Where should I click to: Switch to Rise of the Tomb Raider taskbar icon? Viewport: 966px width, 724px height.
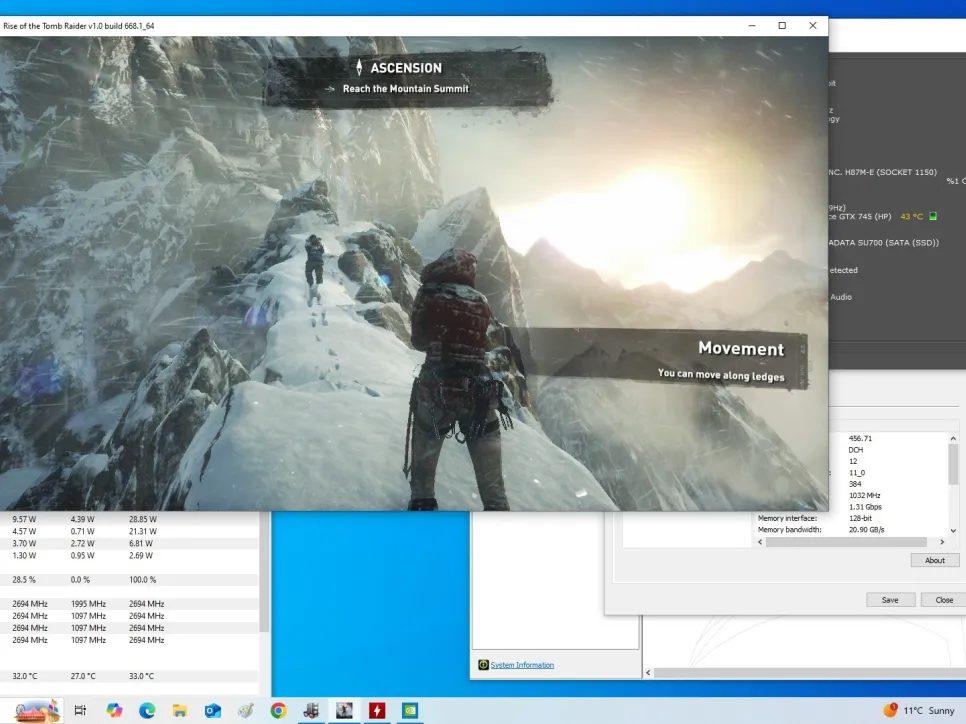(x=344, y=710)
